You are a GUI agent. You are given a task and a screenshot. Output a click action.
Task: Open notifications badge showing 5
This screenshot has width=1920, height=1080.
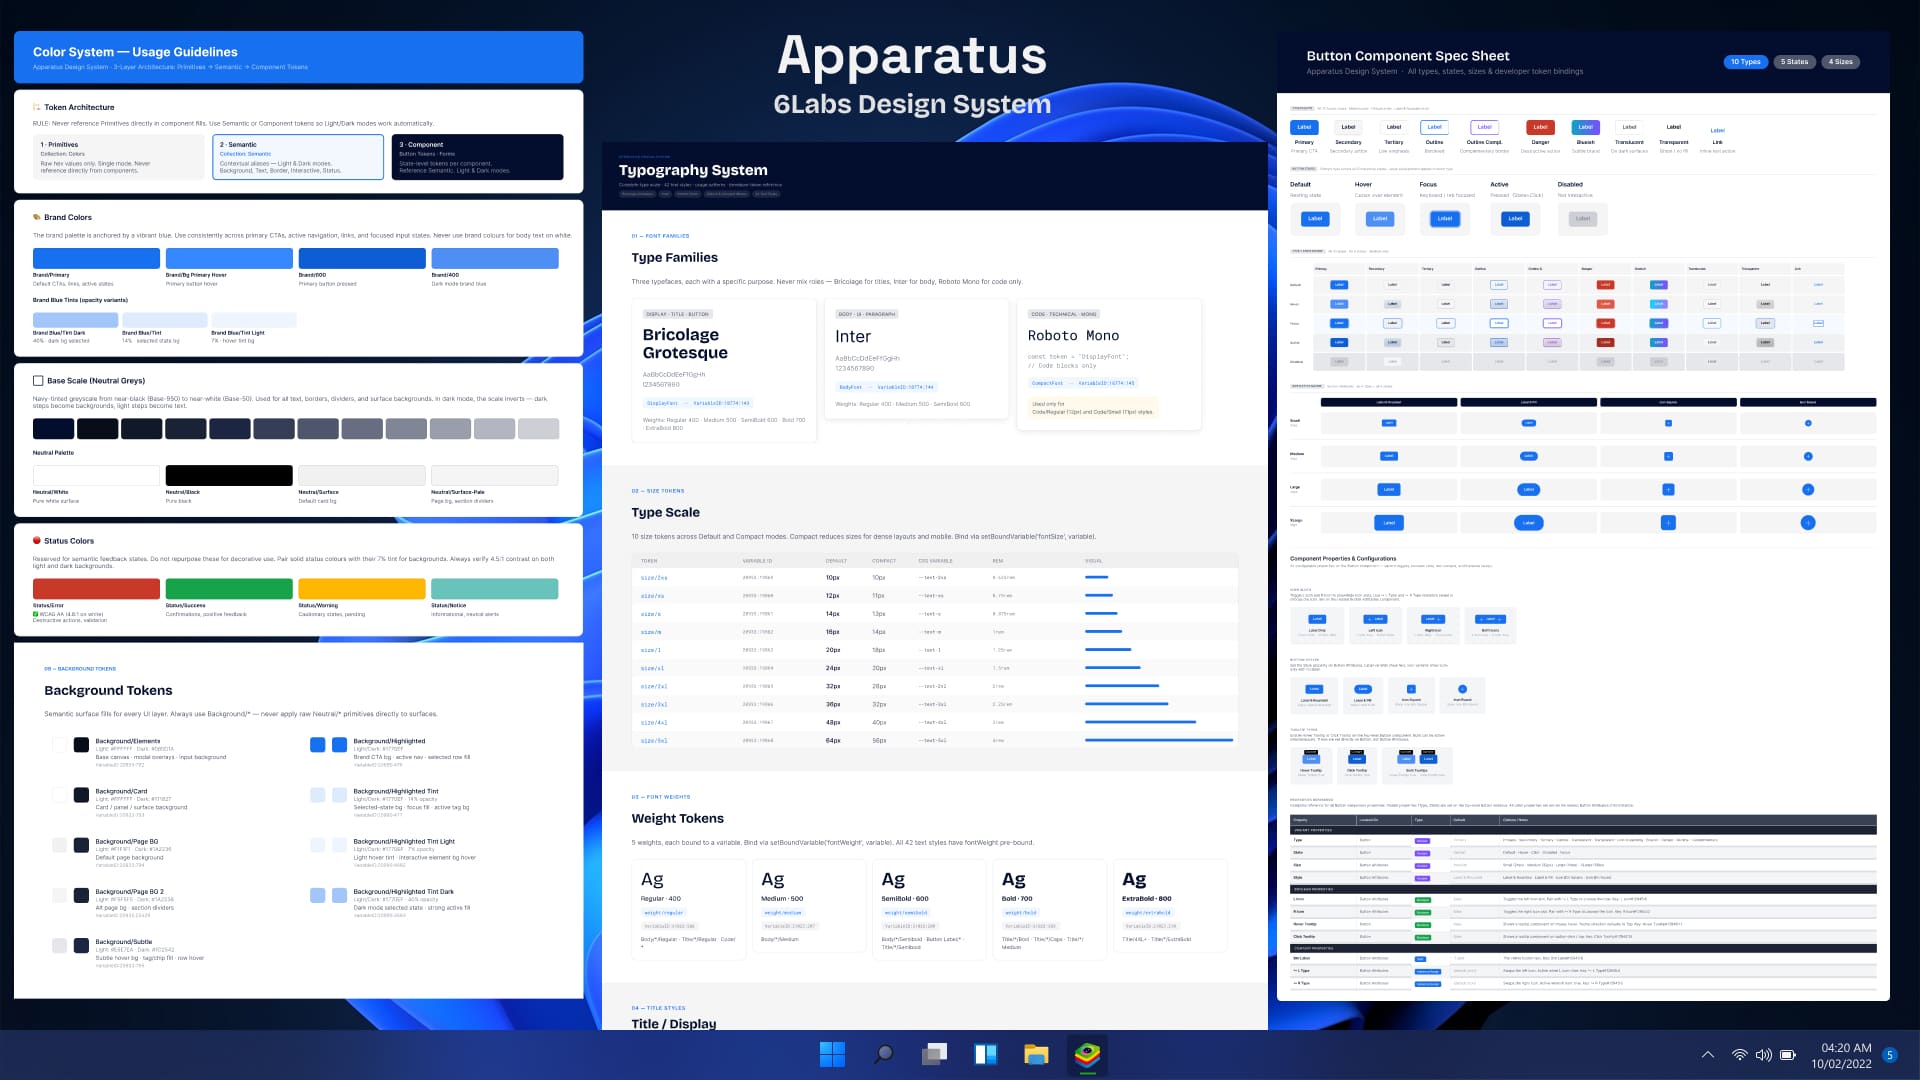(x=1890, y=1055)
